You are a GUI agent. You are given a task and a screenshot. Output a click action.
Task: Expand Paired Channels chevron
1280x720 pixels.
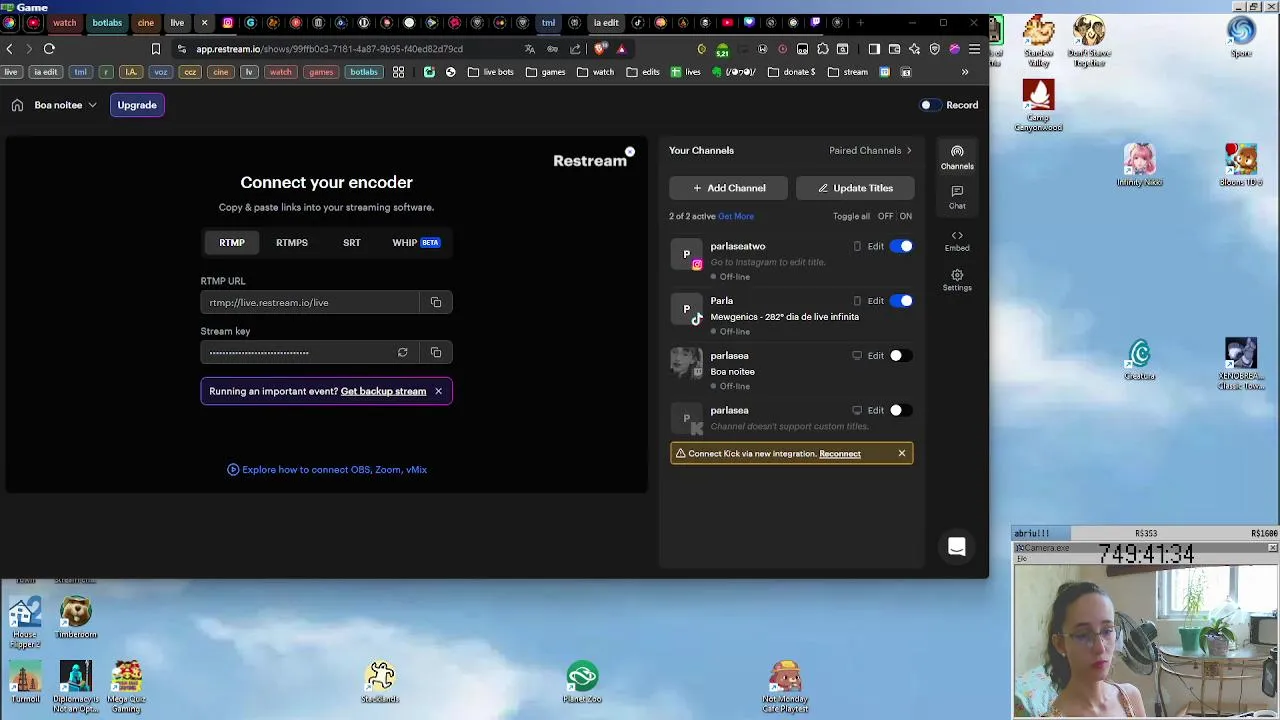pos(909,150)
